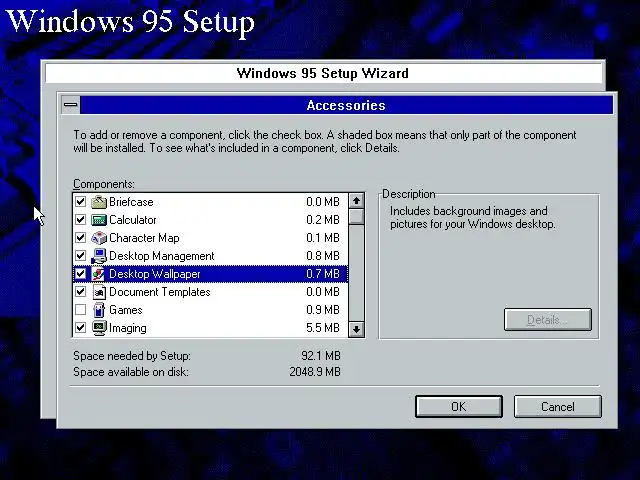Open the Accessories dialog control menu box
640x480 pixels.
coord(71,105)
